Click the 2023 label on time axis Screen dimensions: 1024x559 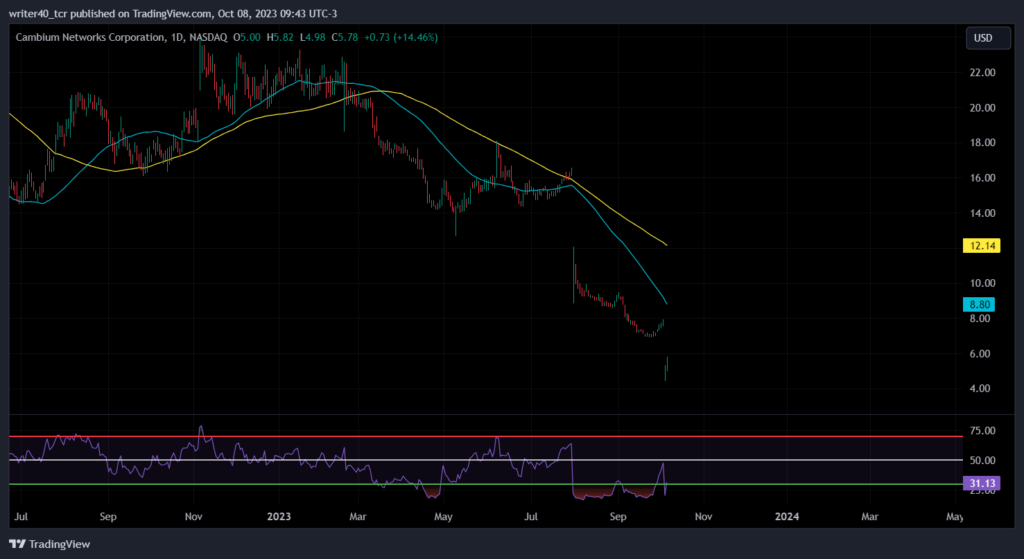tap(279, 516)
